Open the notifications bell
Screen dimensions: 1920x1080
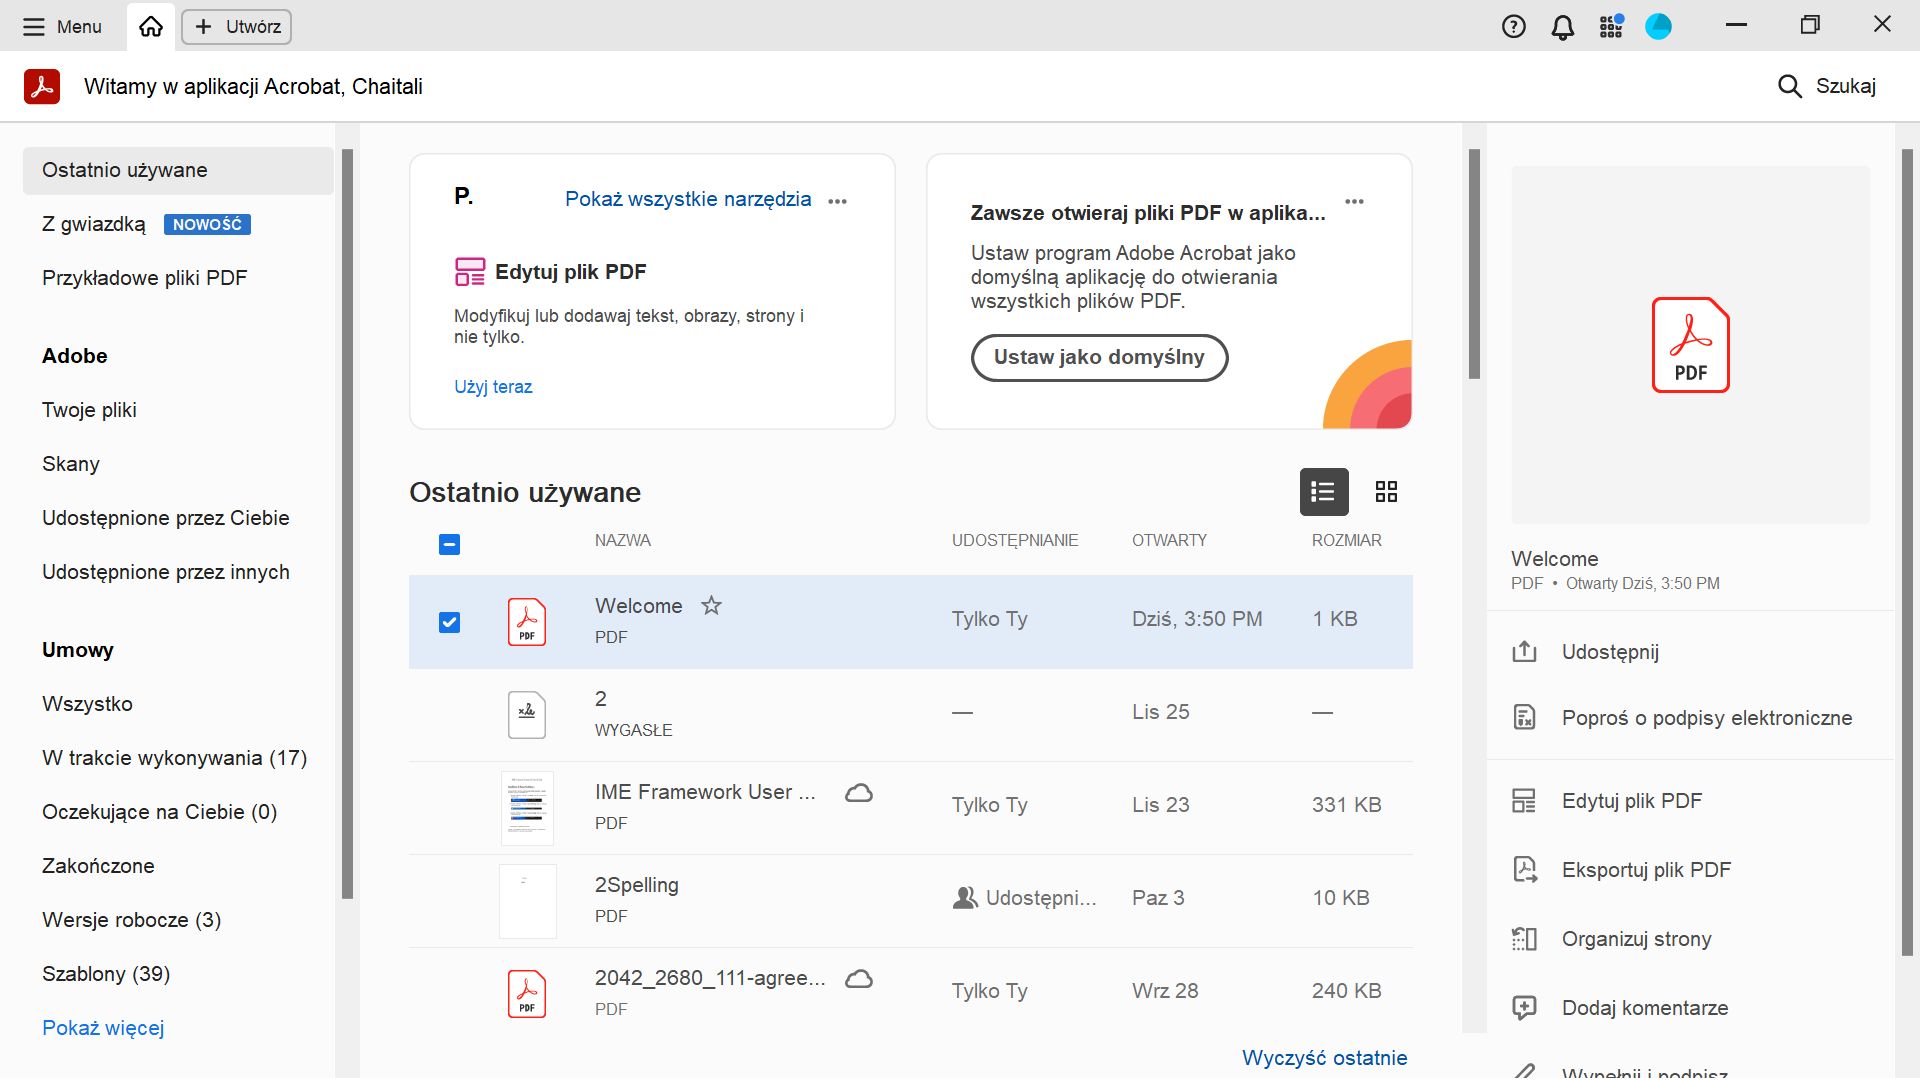pos(1562,27)
